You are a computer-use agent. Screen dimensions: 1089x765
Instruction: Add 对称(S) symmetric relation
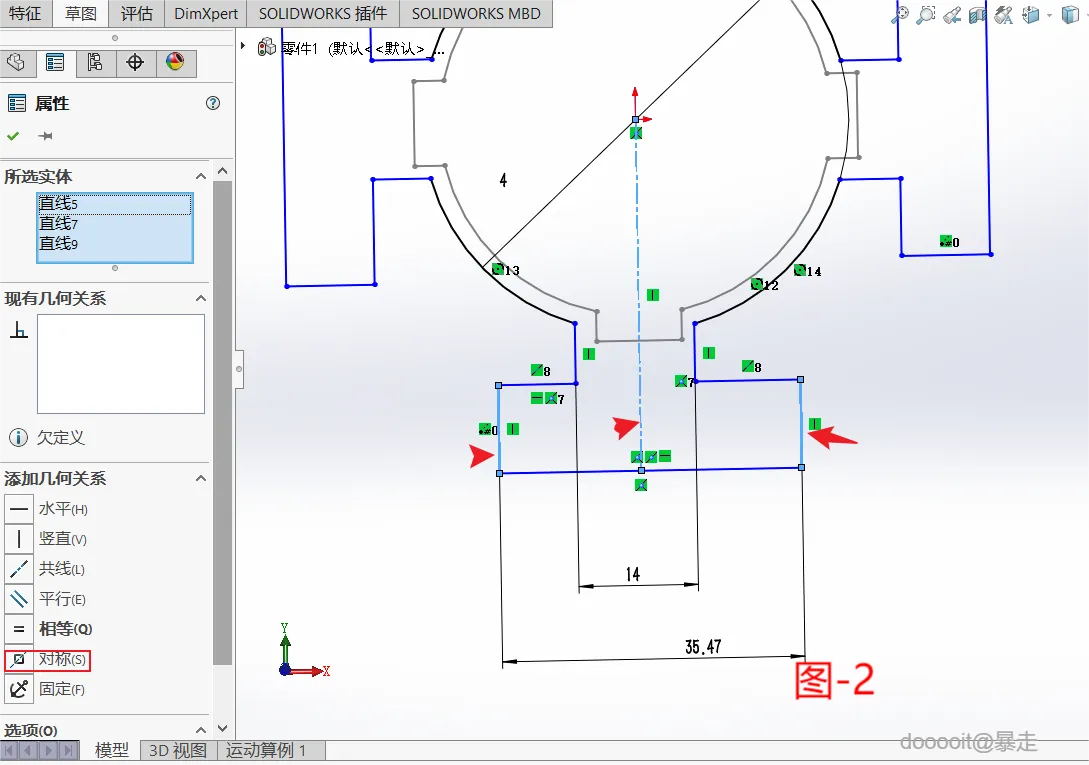pyautogui.click(x=47, y=659)
